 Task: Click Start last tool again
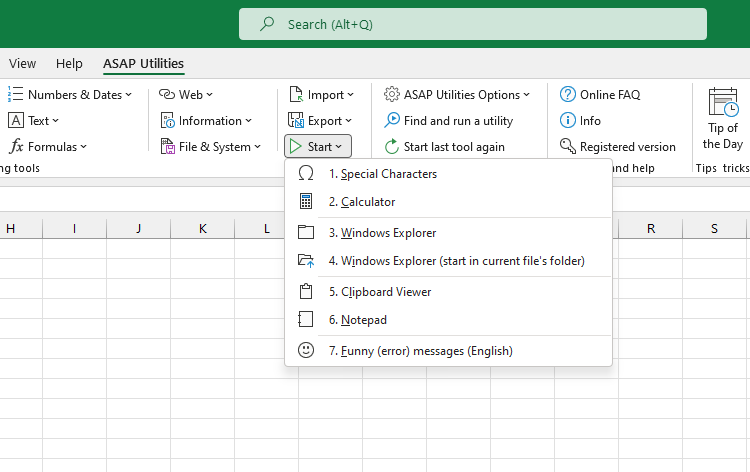[x=445, y=147]
